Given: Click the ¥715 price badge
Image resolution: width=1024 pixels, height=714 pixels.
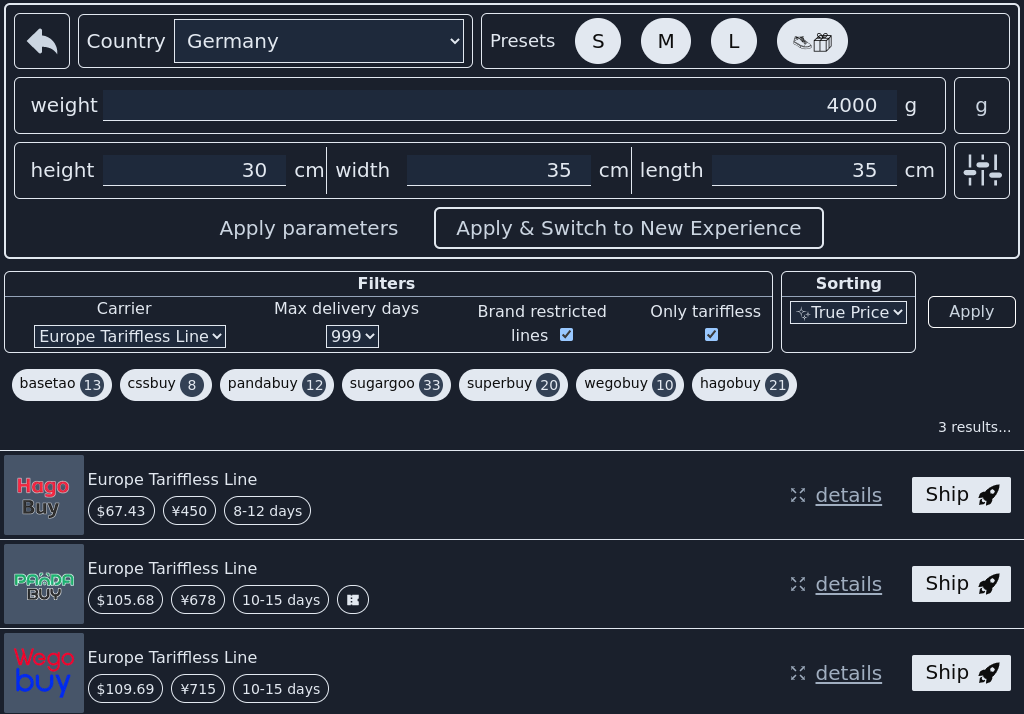Looking at the screenshot, I should coord(198,689).
